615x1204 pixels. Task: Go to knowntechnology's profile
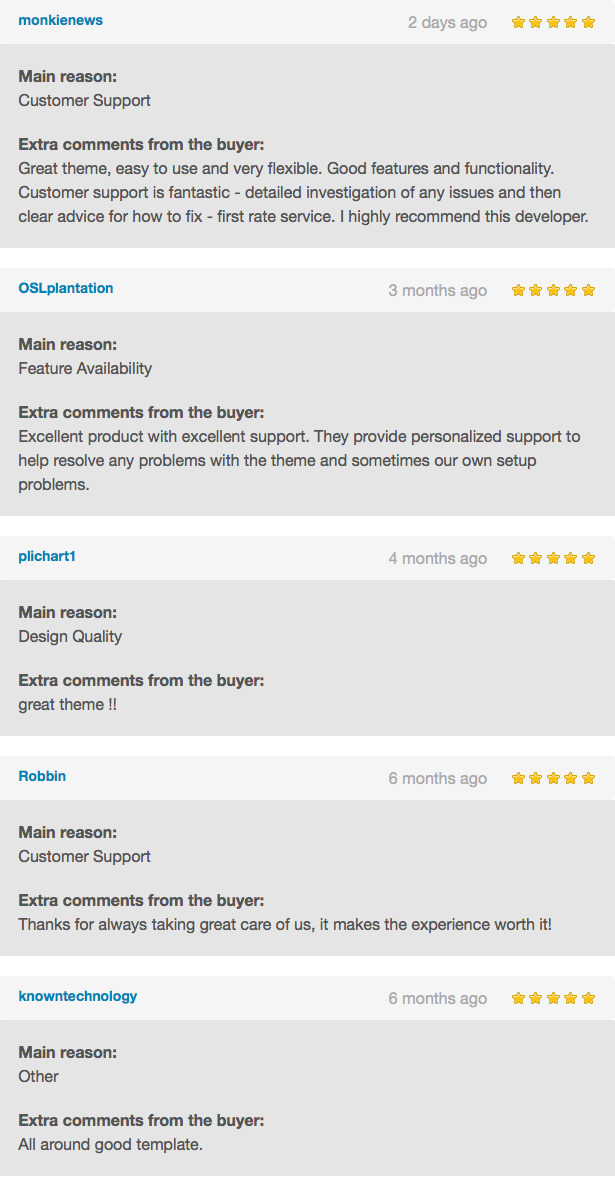tap(78, 996)
